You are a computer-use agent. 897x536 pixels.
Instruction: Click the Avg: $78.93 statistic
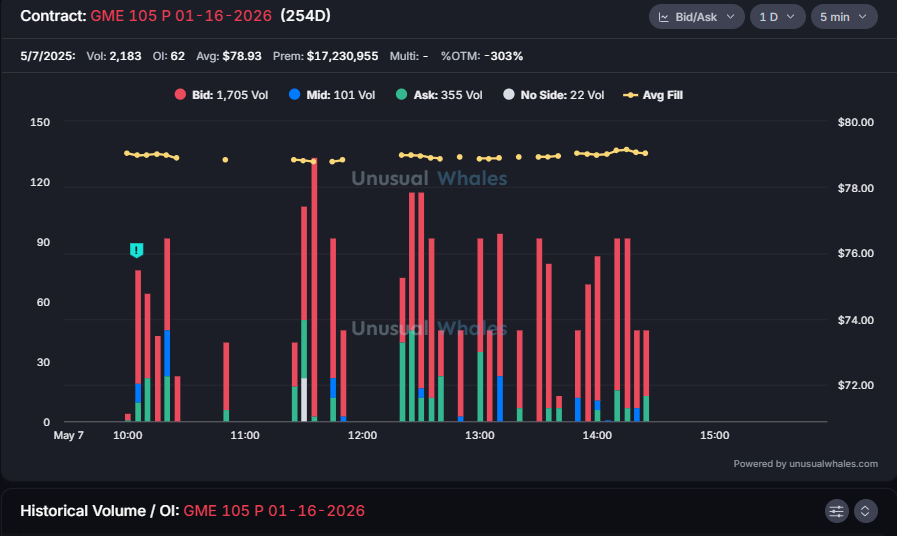(x=229, y=56)
